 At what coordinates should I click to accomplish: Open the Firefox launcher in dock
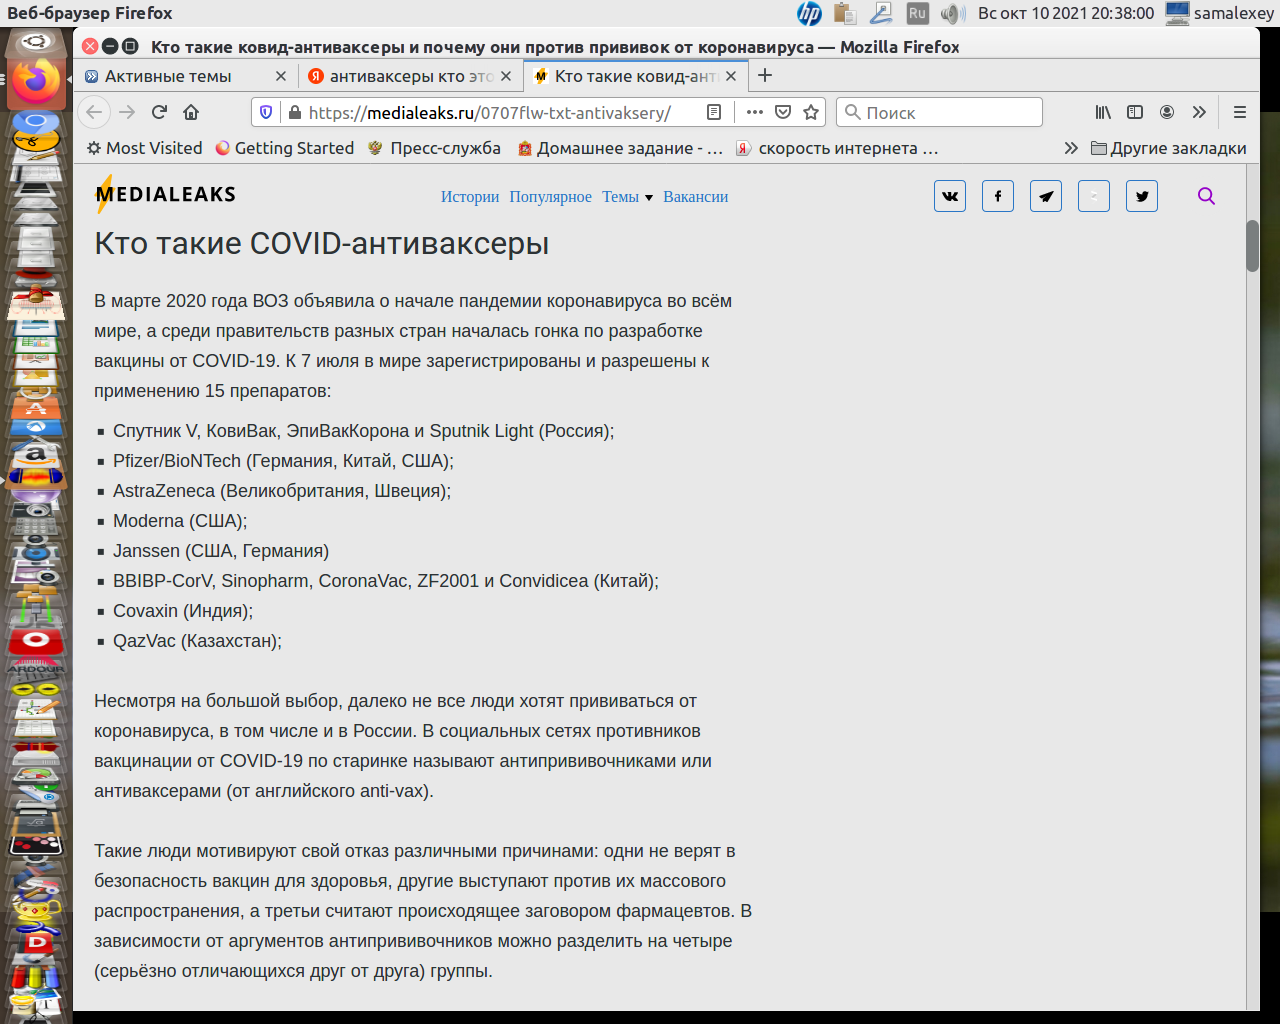[37, 82]
